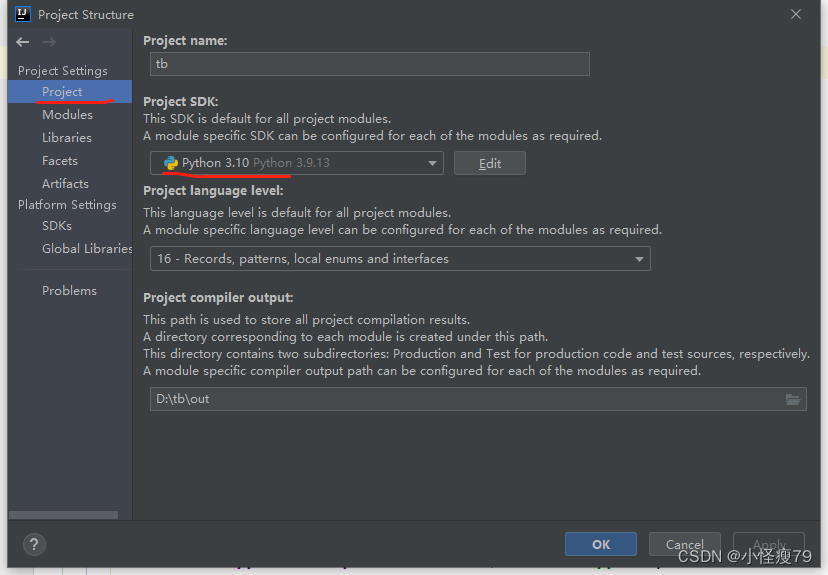Open SDKs under Platform Settings
This screenshot has height=575, width=828.
pos(57,226)
